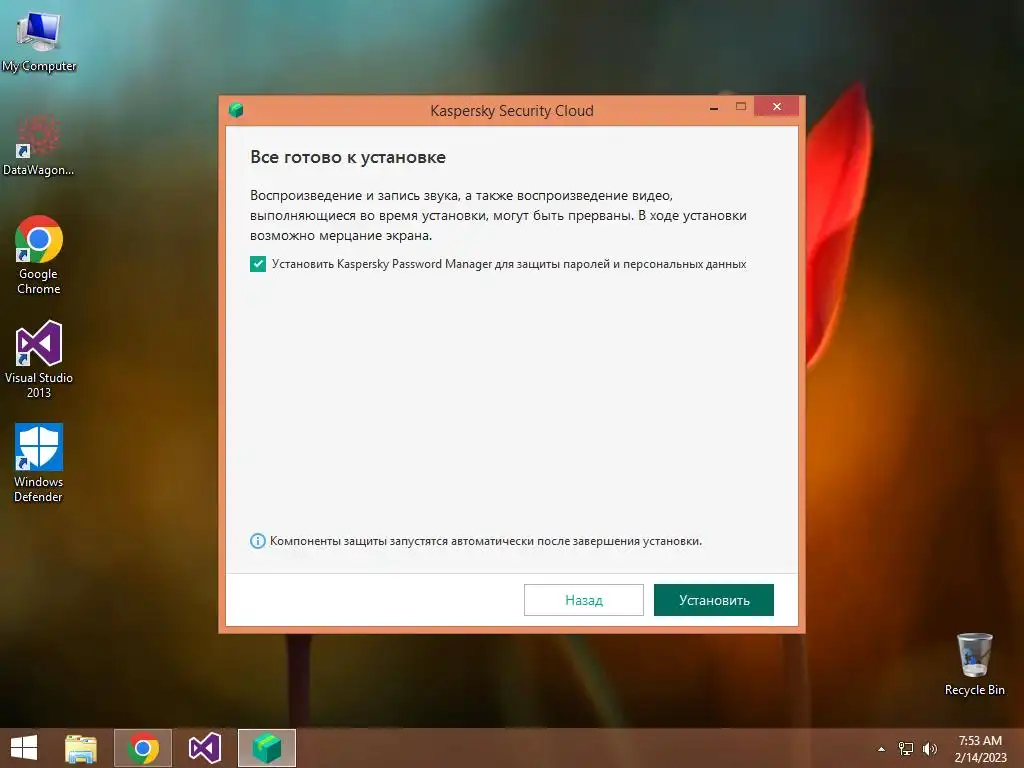Uncheck Установить Kaspersky Password Manager checkbox

pos(258,264)
